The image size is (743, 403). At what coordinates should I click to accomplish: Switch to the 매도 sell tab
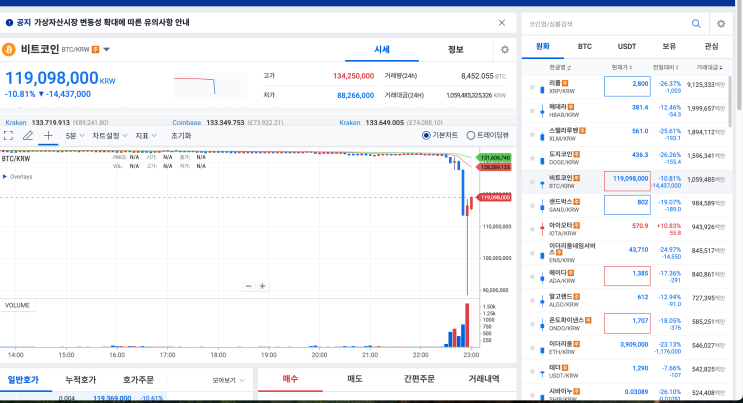(355, 379)
